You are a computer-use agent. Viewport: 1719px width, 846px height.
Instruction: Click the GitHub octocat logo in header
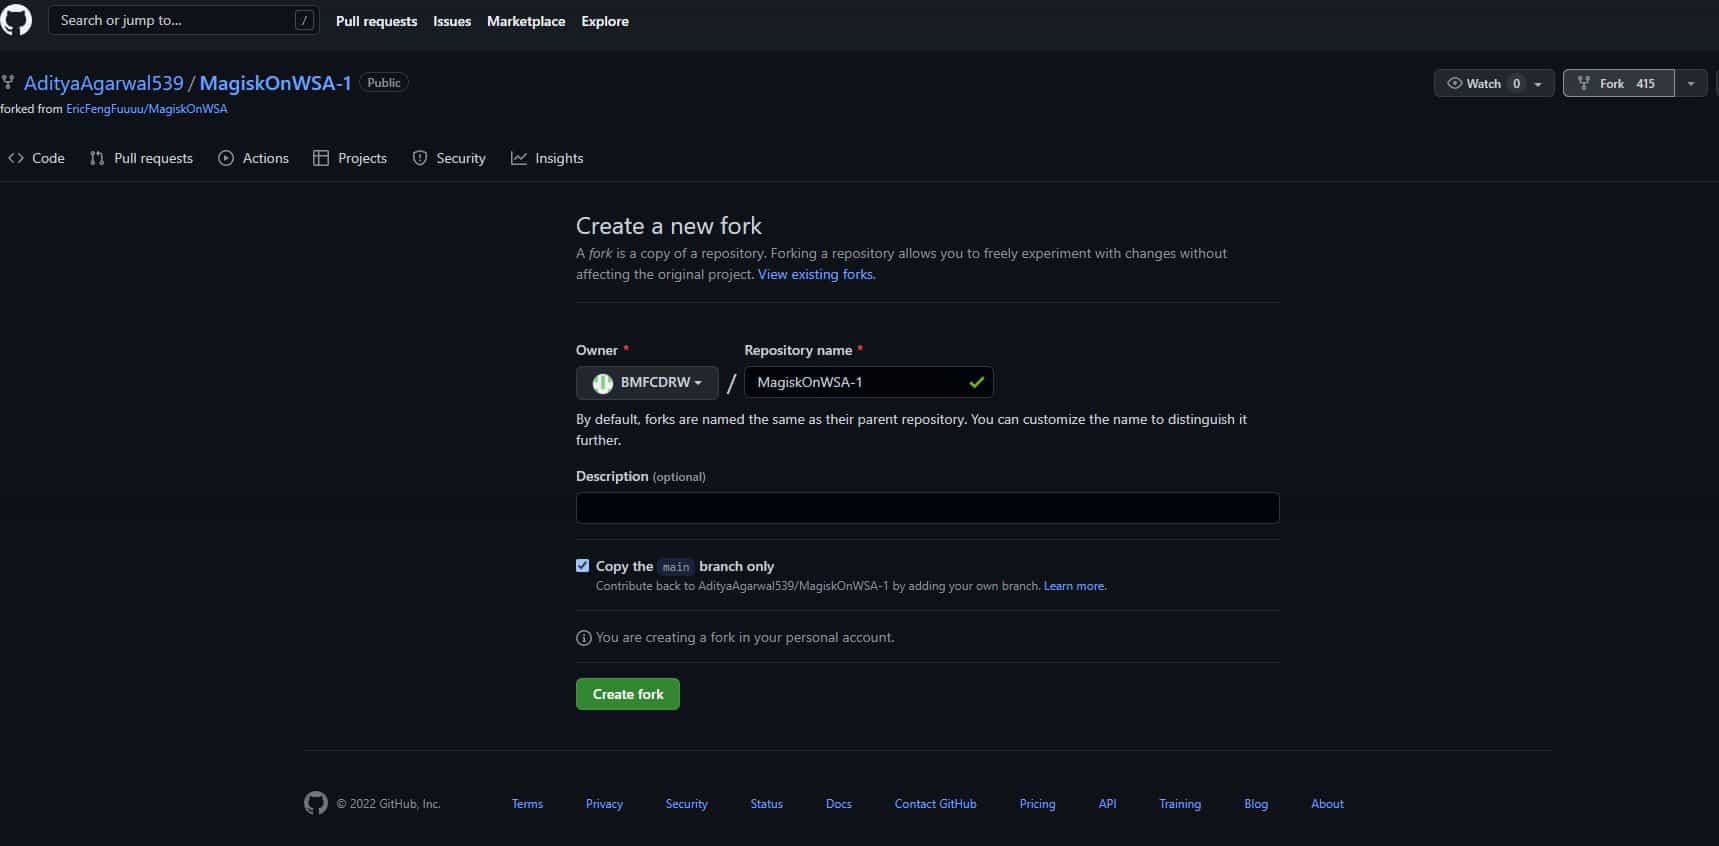[x=16, y=20]
